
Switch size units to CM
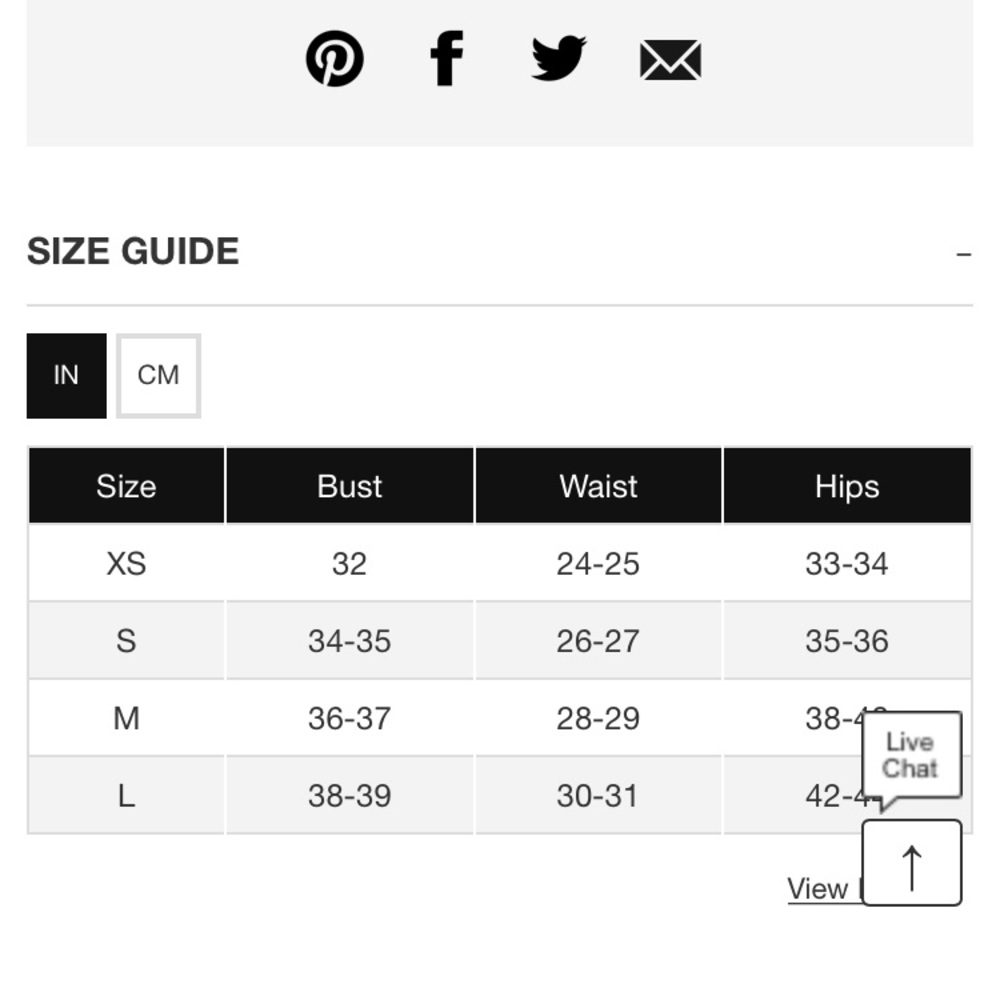(158, 376)
